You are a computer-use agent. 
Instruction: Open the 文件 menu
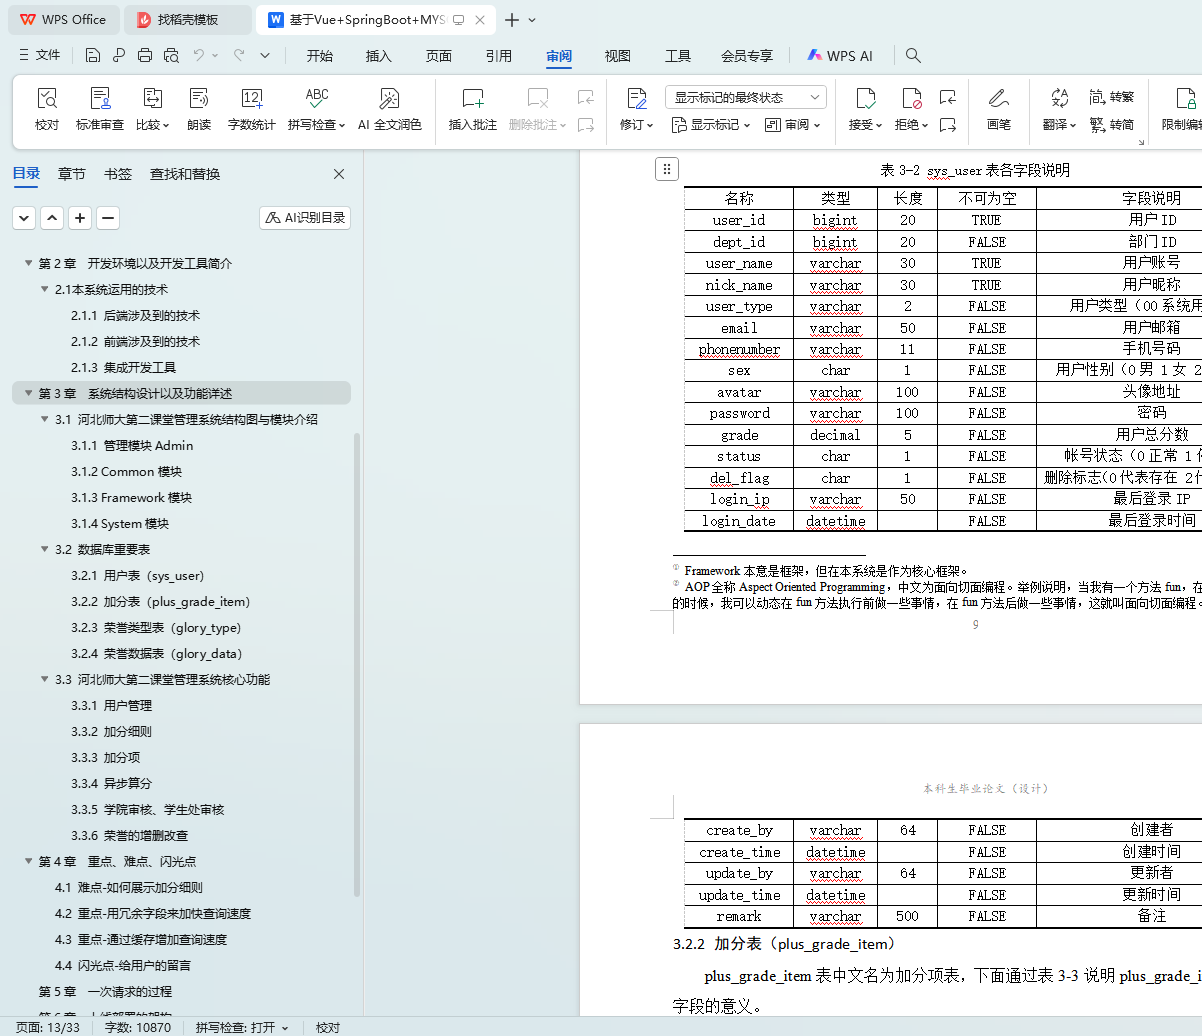point(39,56)
